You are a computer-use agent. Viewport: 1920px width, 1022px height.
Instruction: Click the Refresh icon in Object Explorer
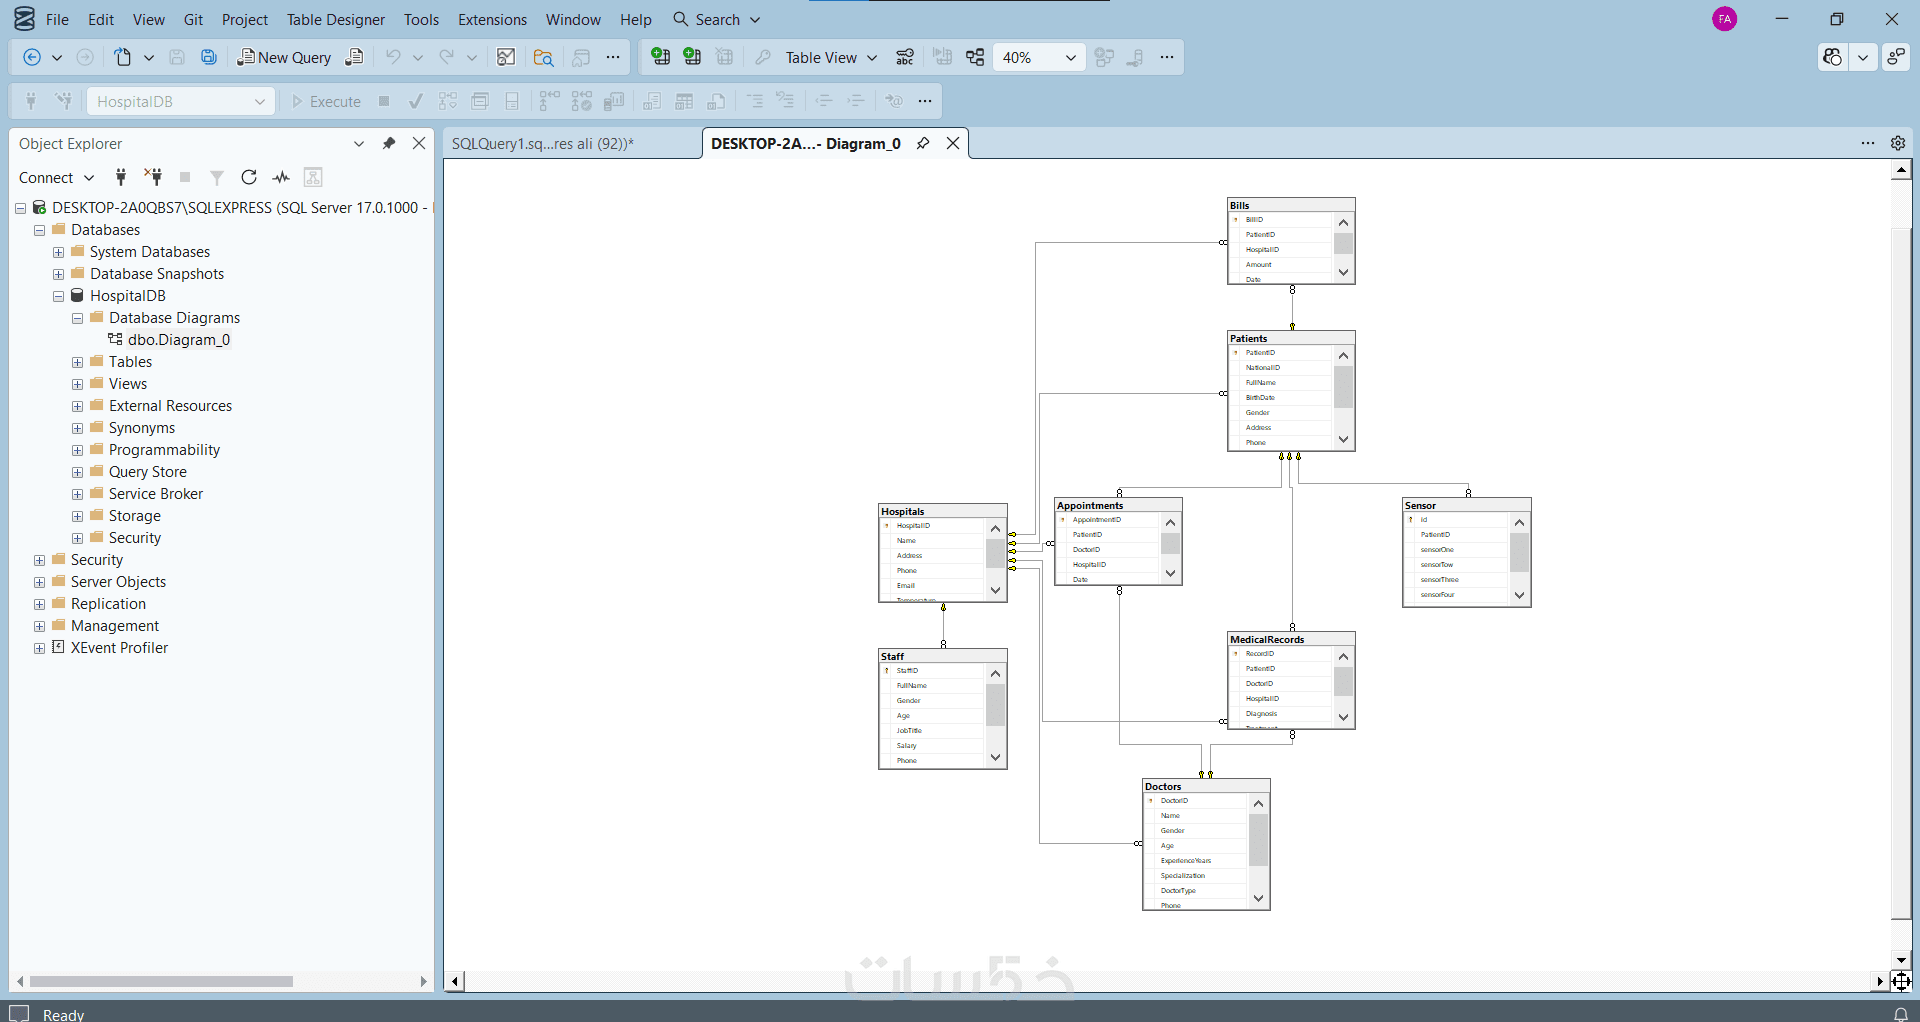click(249, 177)
